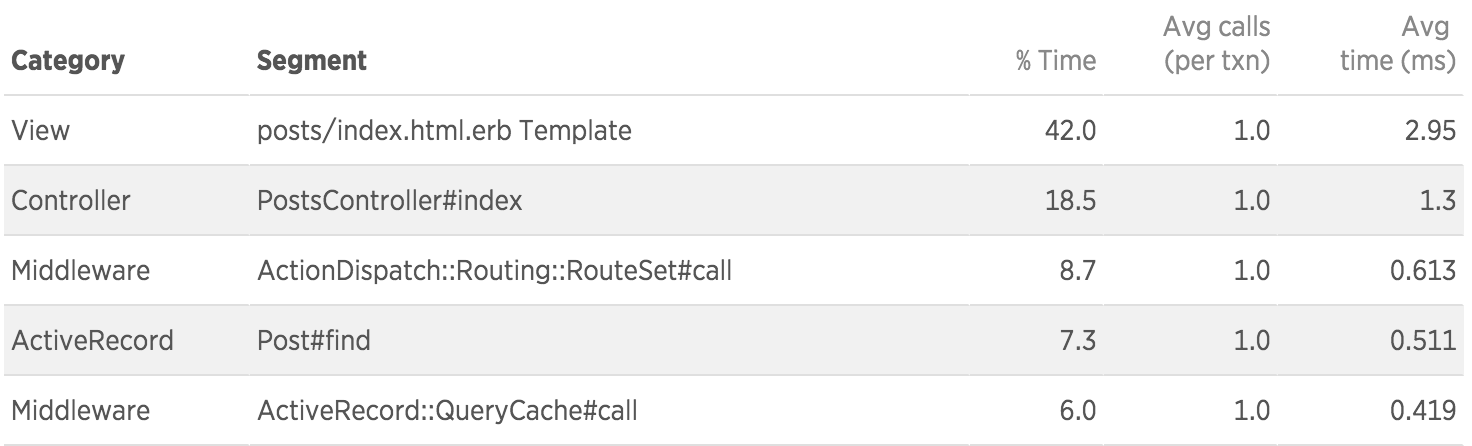The image size is (1472, 446).
Task: Click Middleware category in RouteSet row
Action: coord(81,270)
